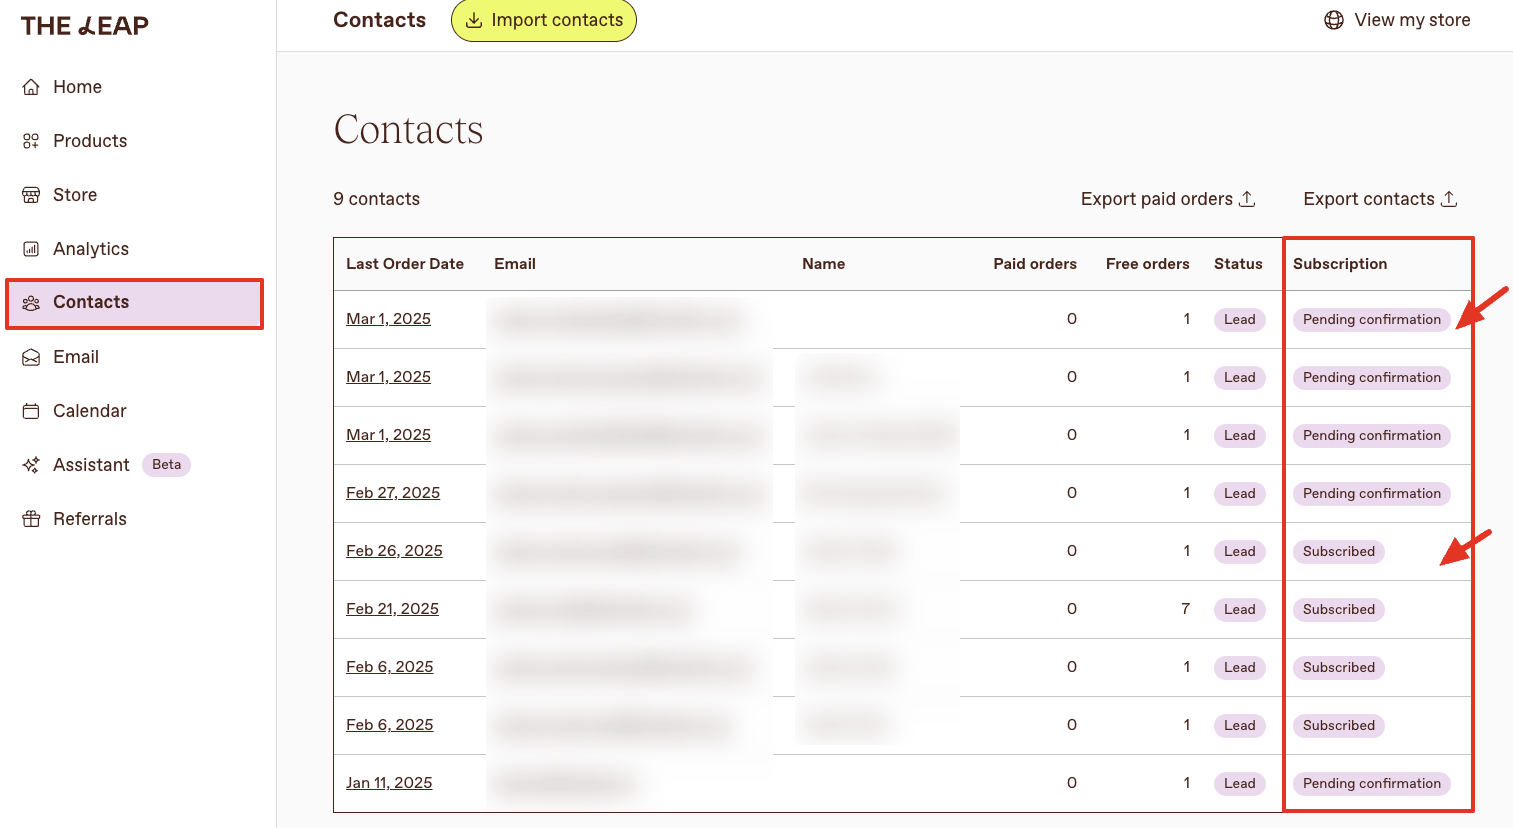
Task: Click the Lead status in Feb 27, 2025 row
Action: point(1240,493)
